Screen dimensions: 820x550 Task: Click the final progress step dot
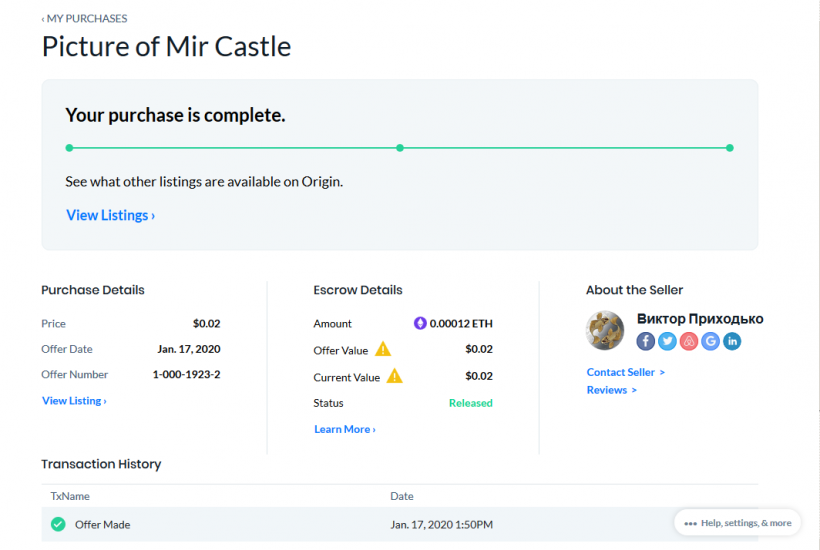tap(730, 148)
